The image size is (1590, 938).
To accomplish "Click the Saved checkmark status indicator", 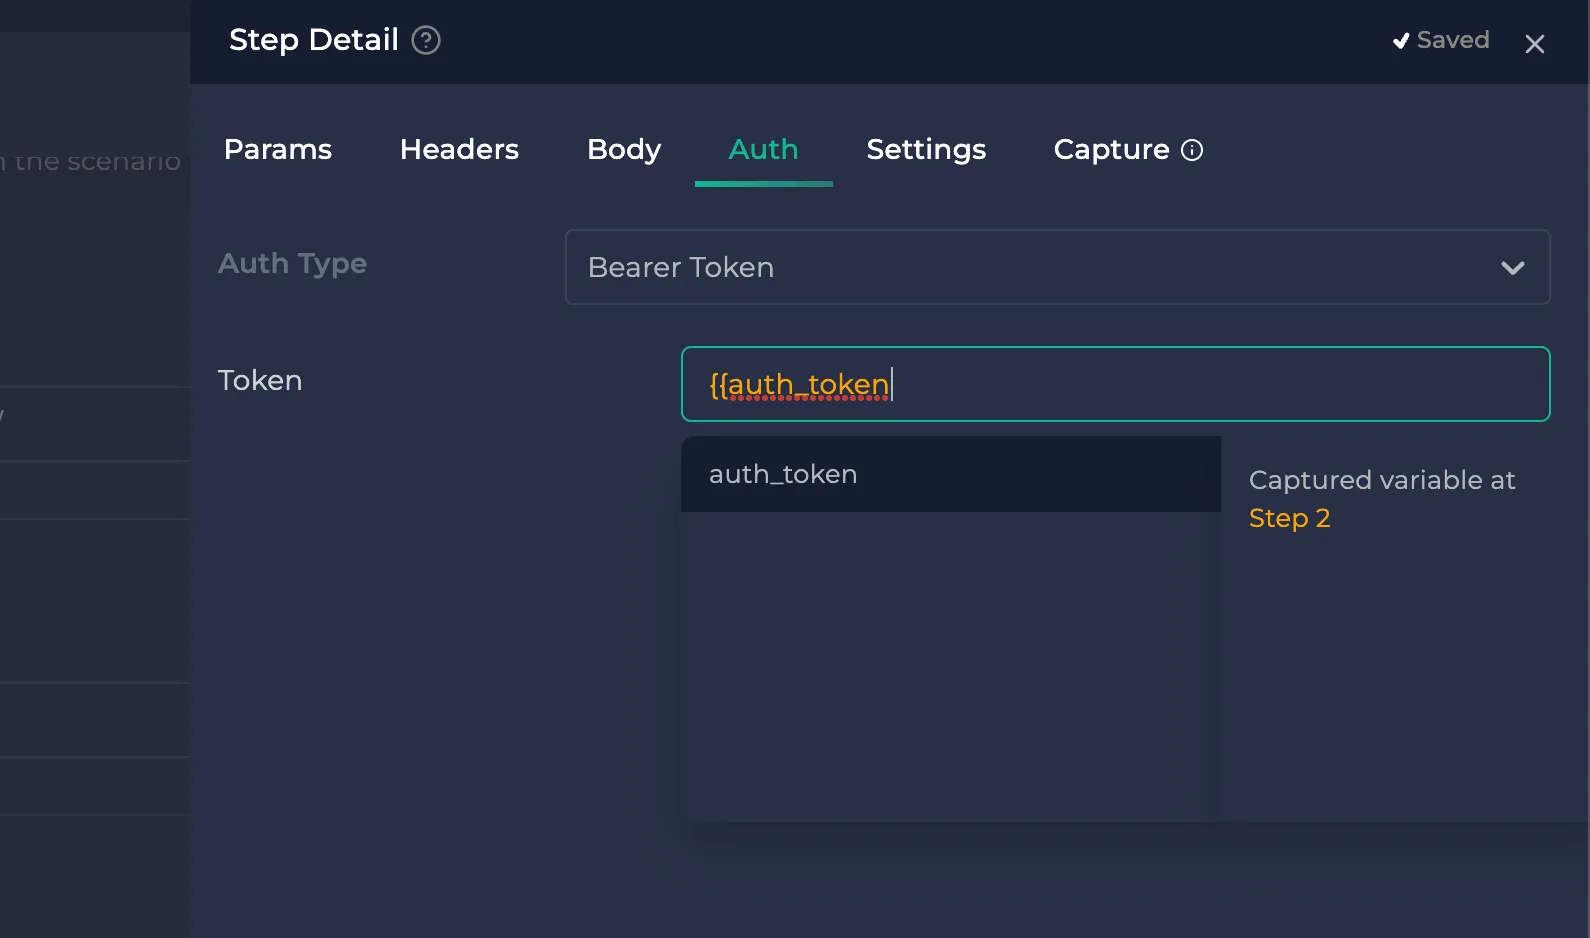I will (1441, 40).
